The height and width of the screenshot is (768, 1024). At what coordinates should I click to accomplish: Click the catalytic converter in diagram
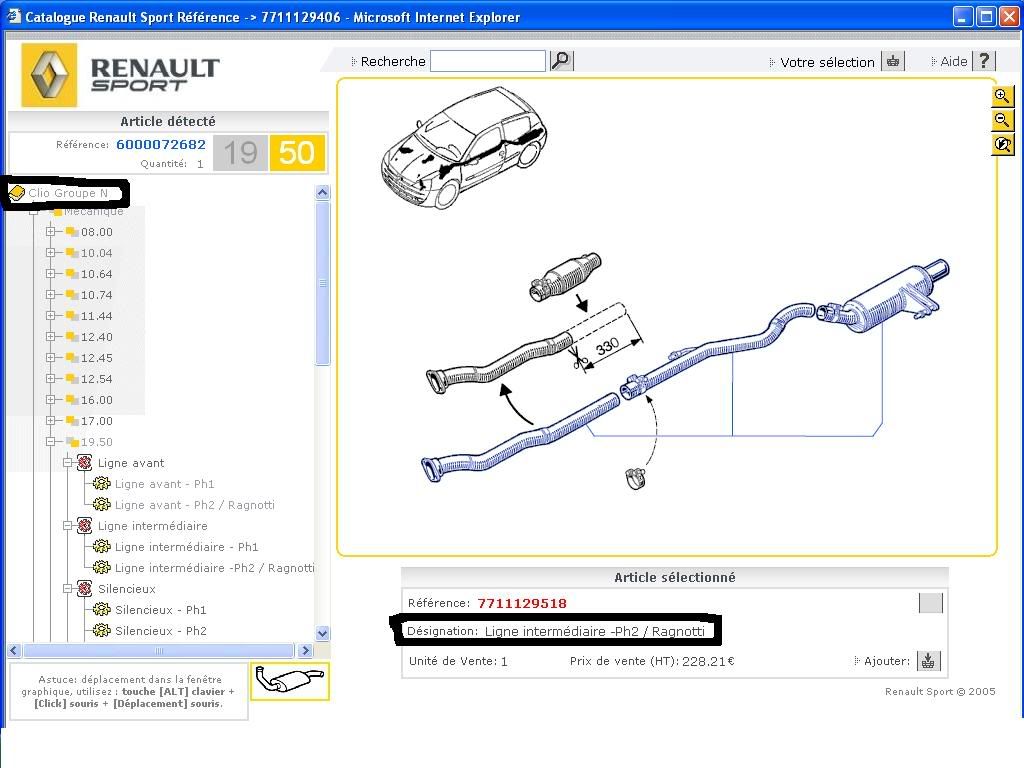tap(565, 276)
